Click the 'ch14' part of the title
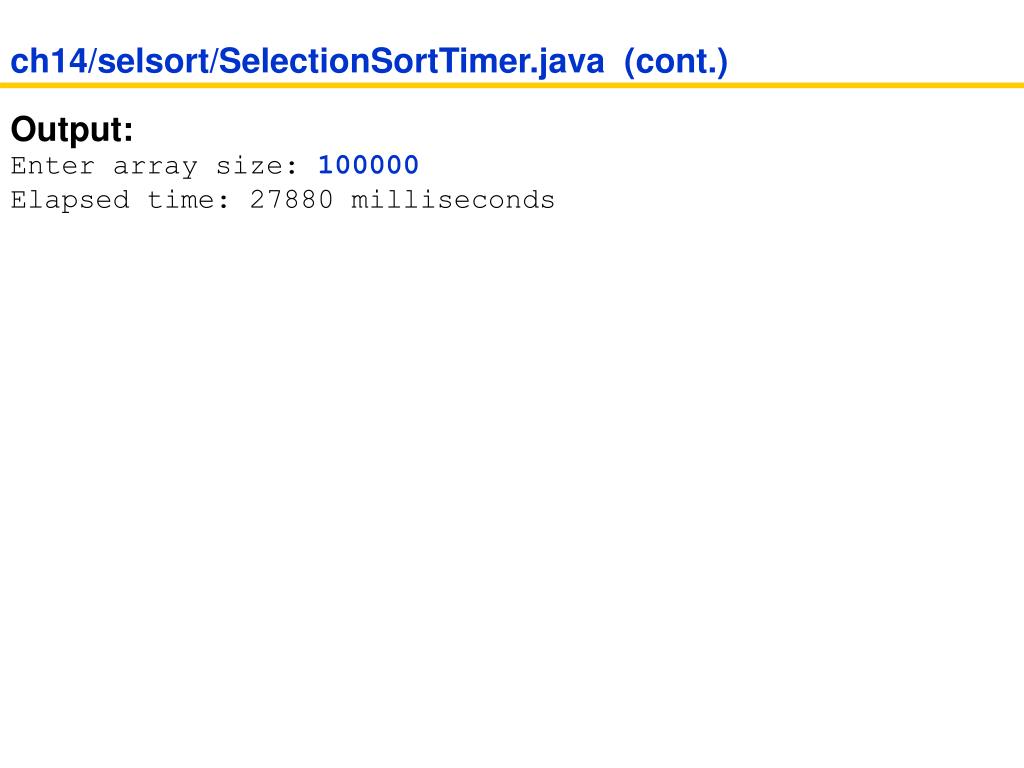This screenshot has width=1024, height=768. click(x=49, y=61)
